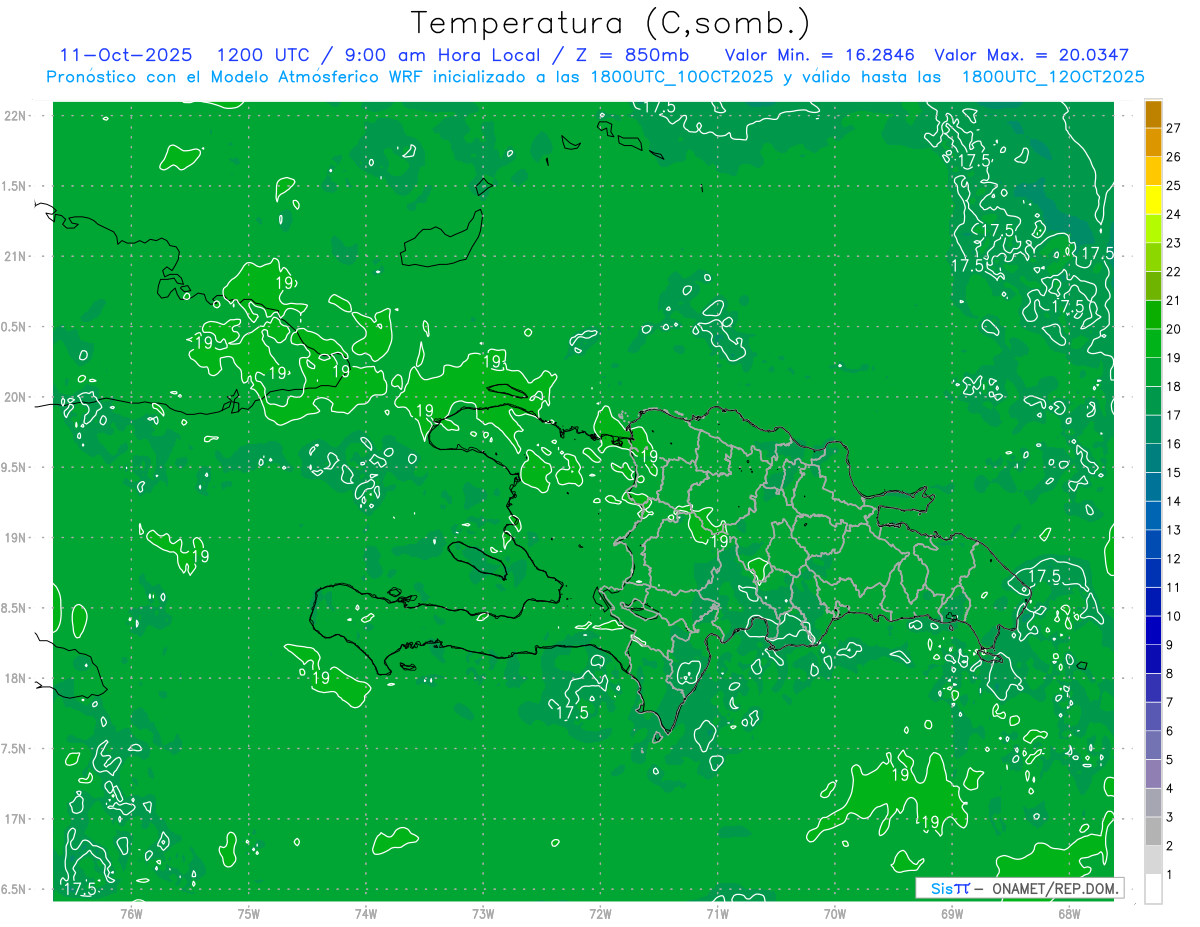Viewport: 1200px width, 927px height.
Task: Click the green swatch between 19 and 20
Action: coord(1153,343)
